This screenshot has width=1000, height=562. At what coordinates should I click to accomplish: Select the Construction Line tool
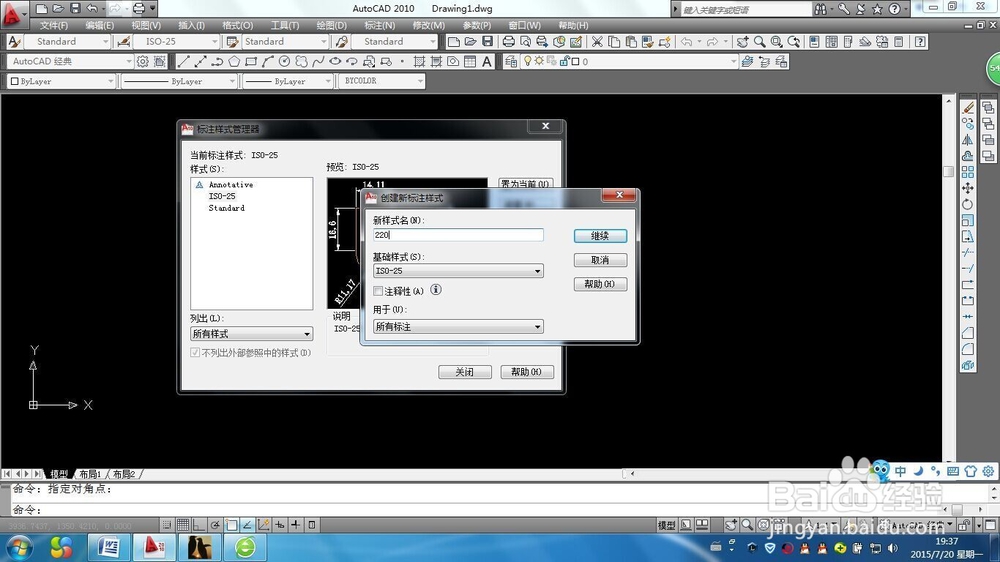pos(200,62)
